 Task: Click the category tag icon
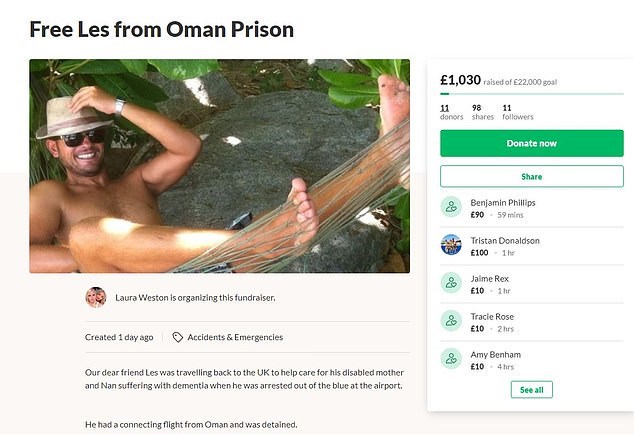point(177,338)
